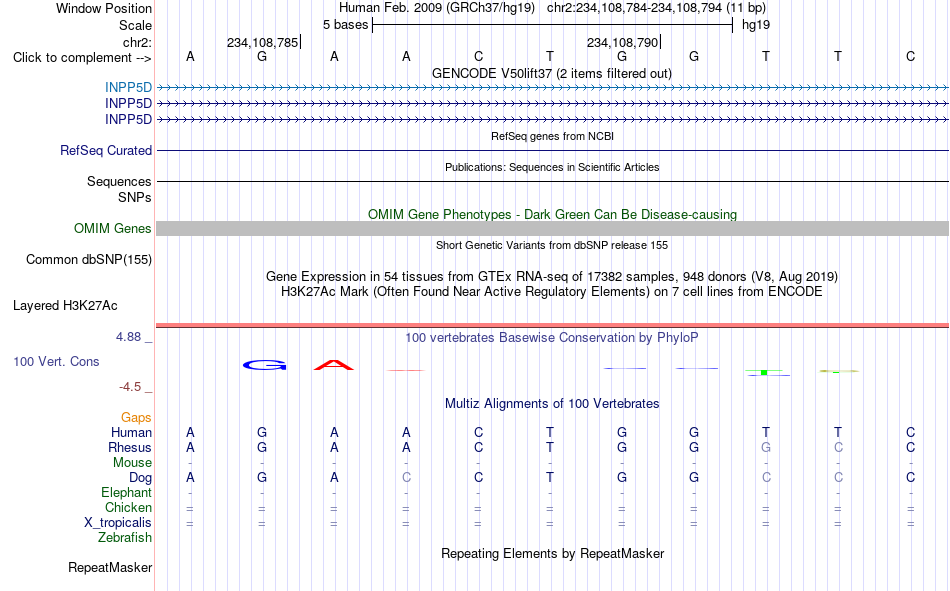Click the faded G in the Rhesus row
The image size is (950, 591).
tap(766, 447)
